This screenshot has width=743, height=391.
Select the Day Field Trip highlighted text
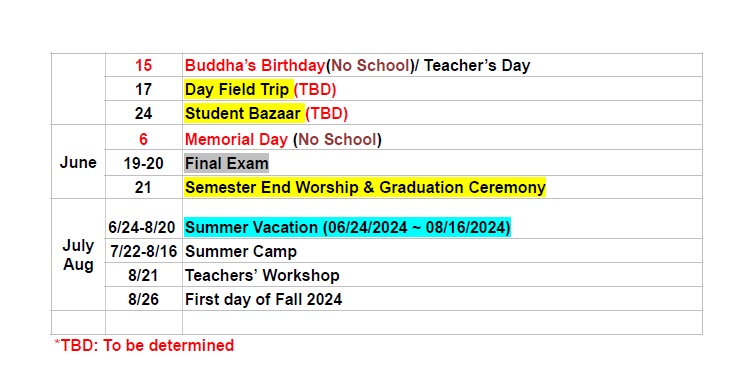(x=237, y=90)
